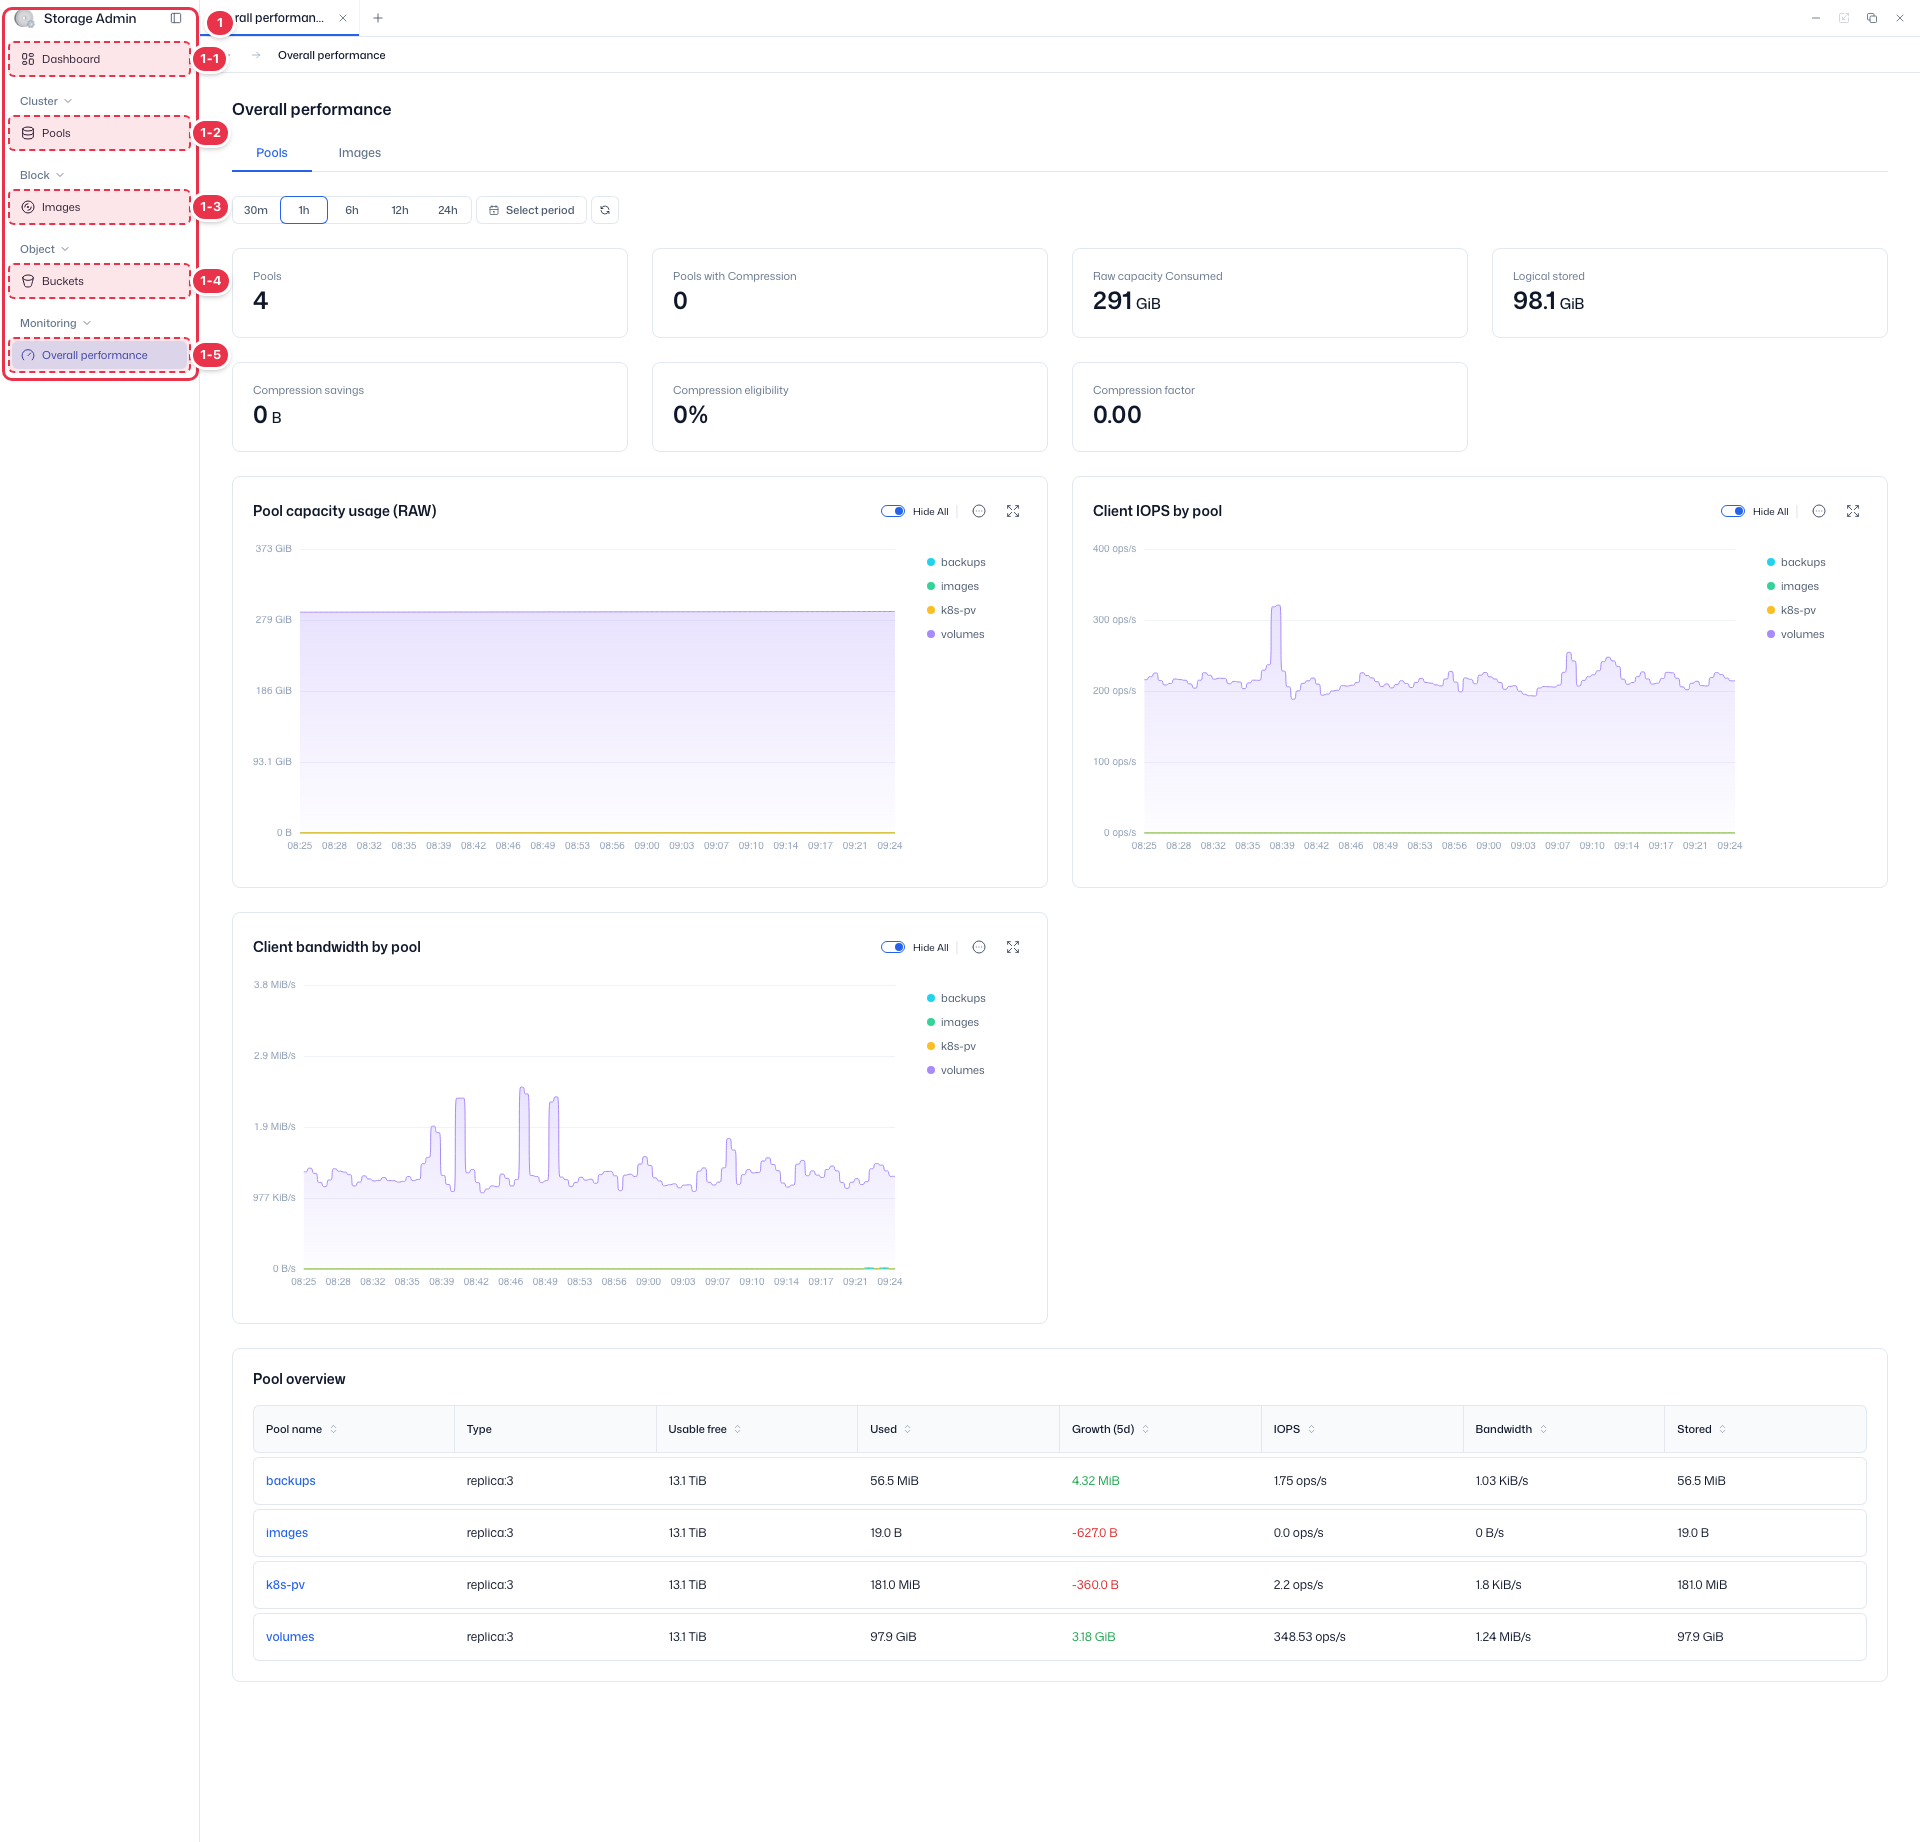Open Dashboard from the sidebar

(100, 59)
